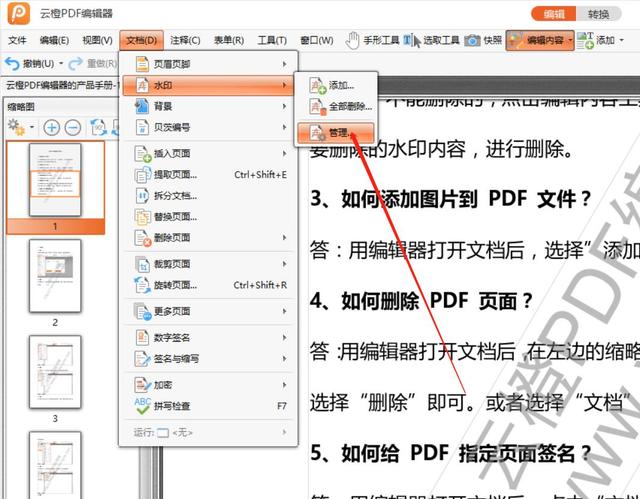Click the 云橙PDF编辑器 orange logo icon
The image size is (640, 499).
[x=19, y=13]
